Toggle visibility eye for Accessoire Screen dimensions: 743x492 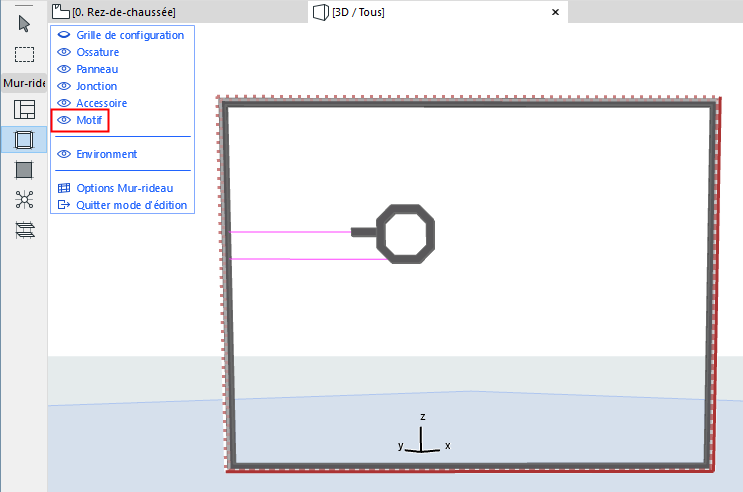64,103
